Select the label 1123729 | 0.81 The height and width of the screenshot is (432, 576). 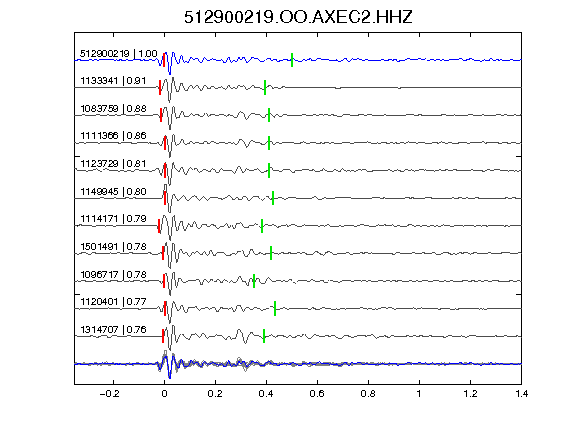coord(113,164)
